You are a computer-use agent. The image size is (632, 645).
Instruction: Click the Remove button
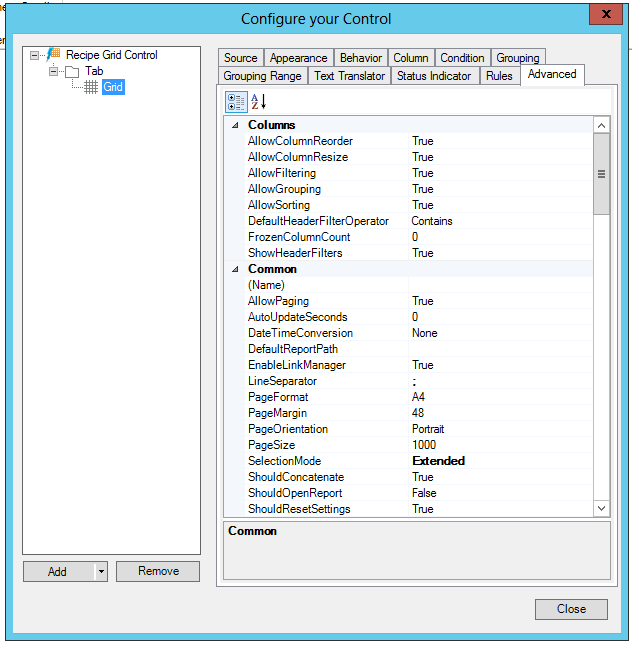[x=158, y=571]
